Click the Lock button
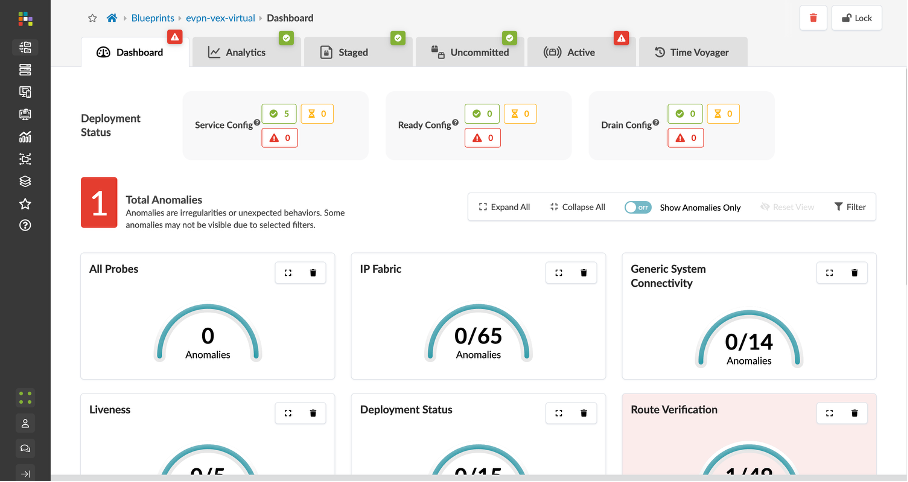 pyautogui.click(x=857, y=18)
